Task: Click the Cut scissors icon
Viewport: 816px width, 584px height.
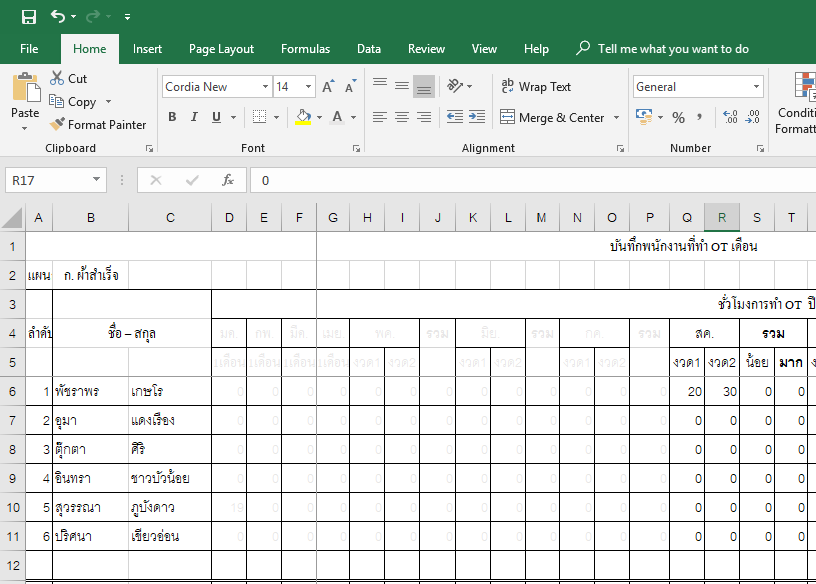Action: (x=57, y=78)
